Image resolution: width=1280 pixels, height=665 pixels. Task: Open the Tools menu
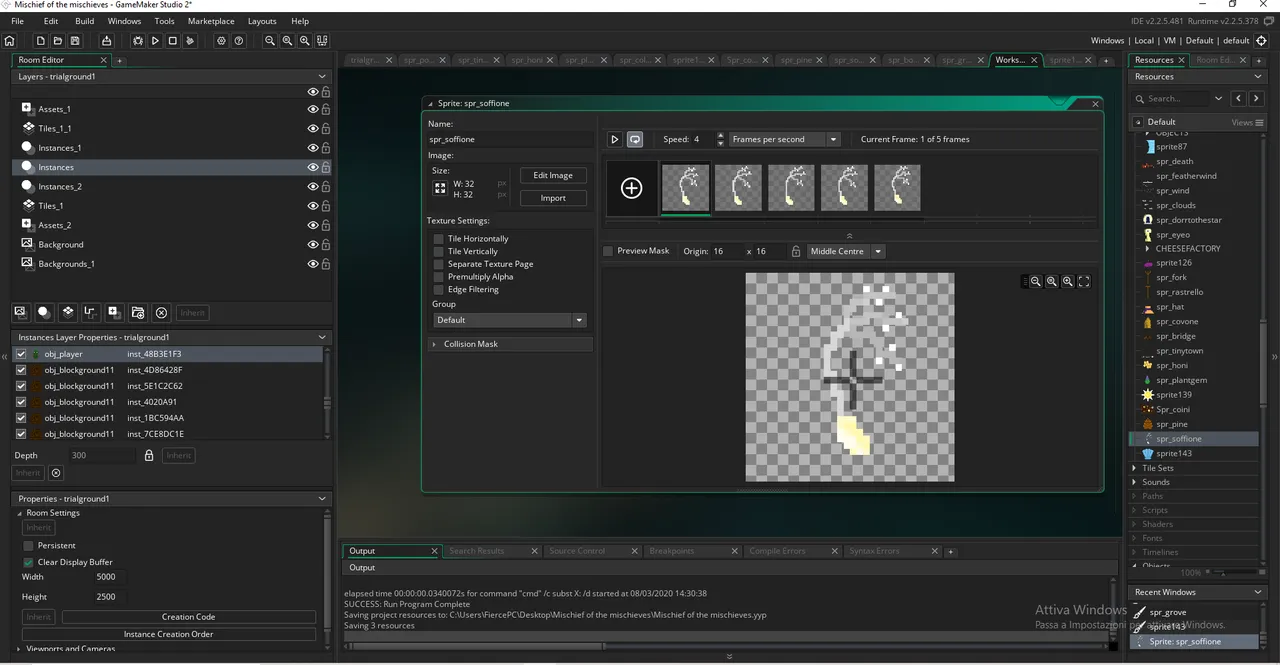point(164,21)
